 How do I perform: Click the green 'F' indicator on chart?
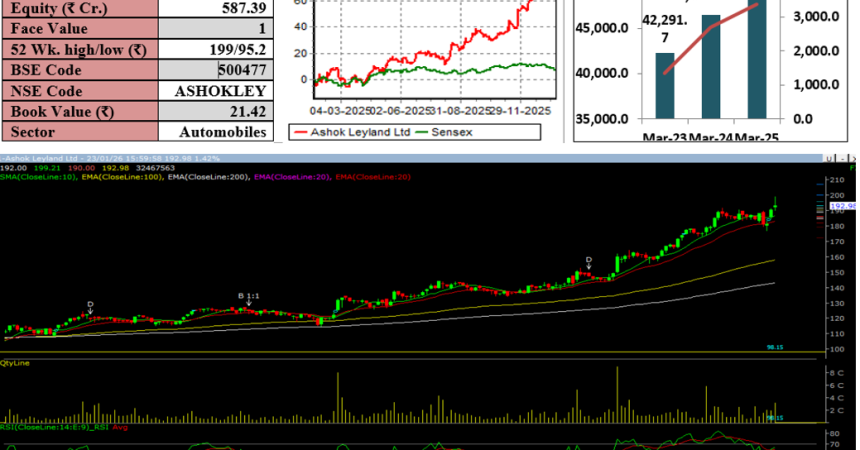pos(851,168)
